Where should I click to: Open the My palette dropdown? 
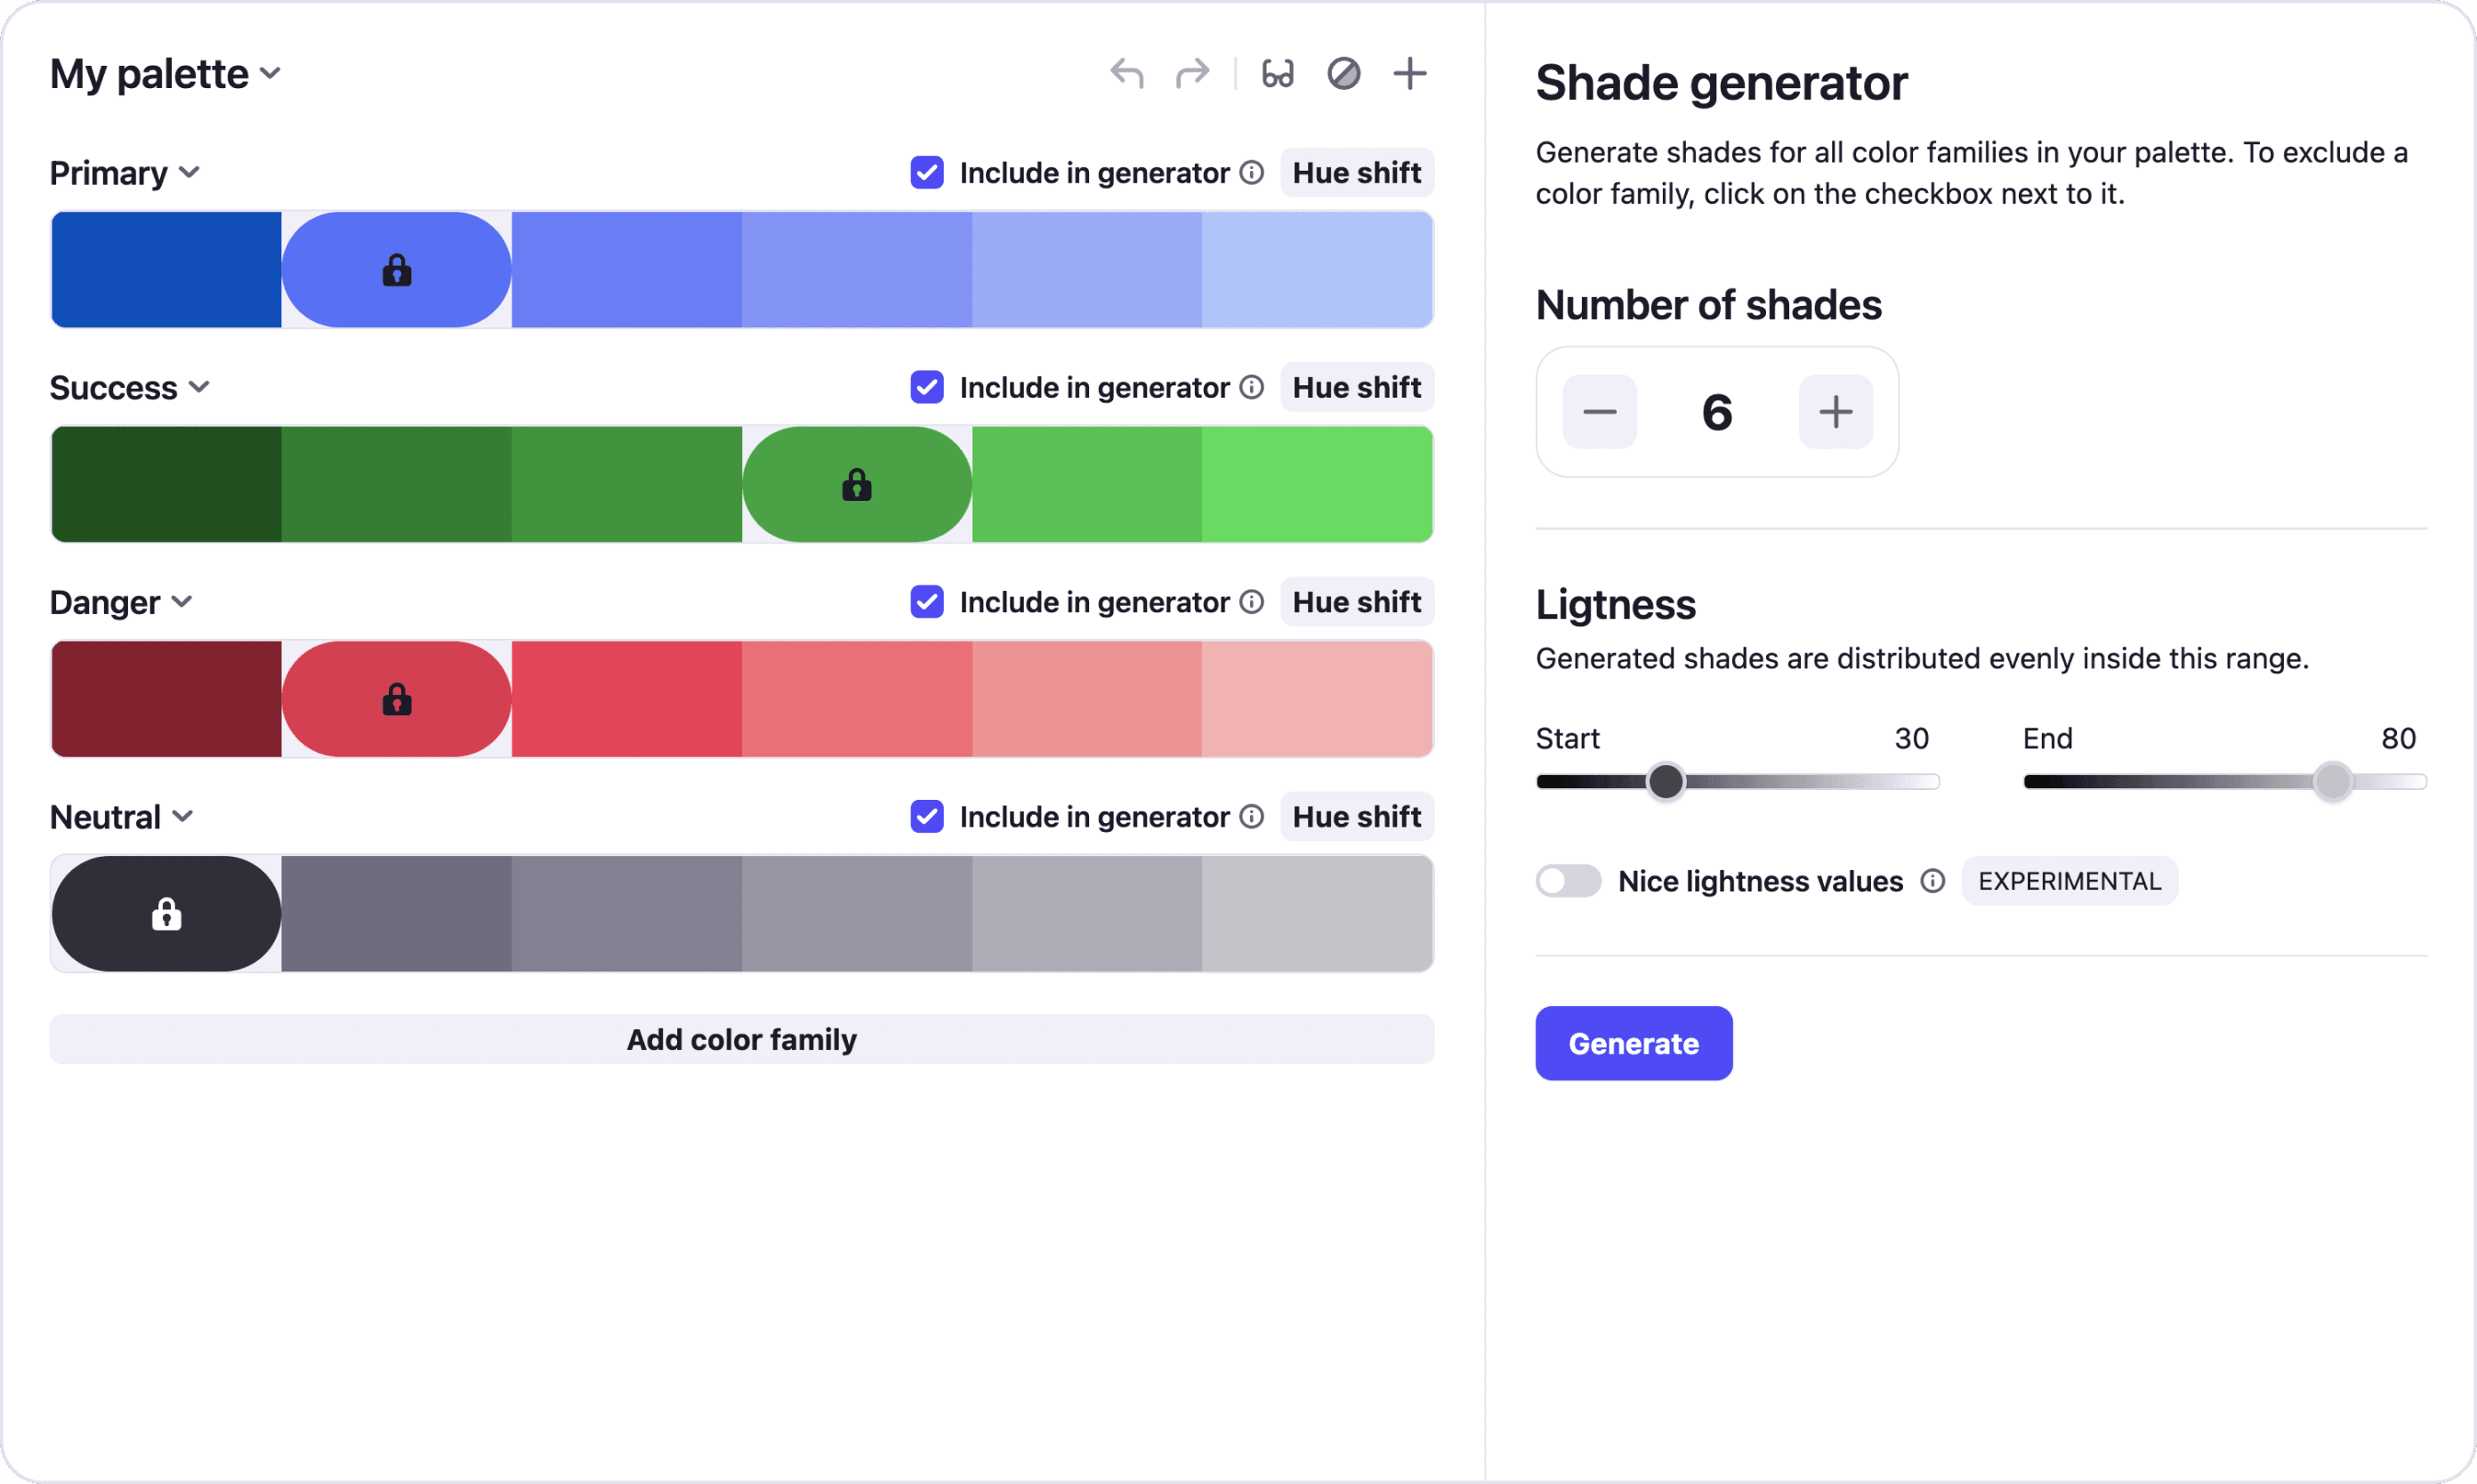point(270,73)
